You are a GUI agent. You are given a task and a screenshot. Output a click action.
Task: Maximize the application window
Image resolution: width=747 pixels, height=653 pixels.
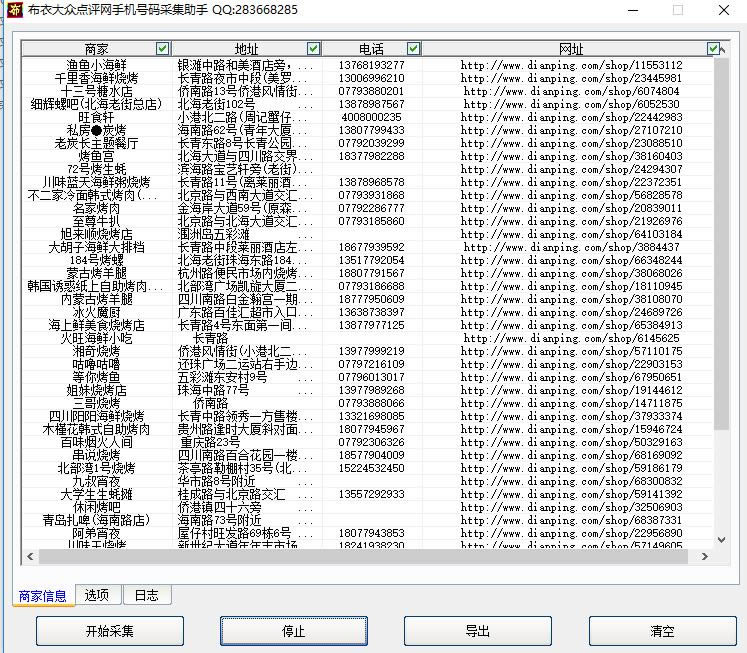coord(678,10)
